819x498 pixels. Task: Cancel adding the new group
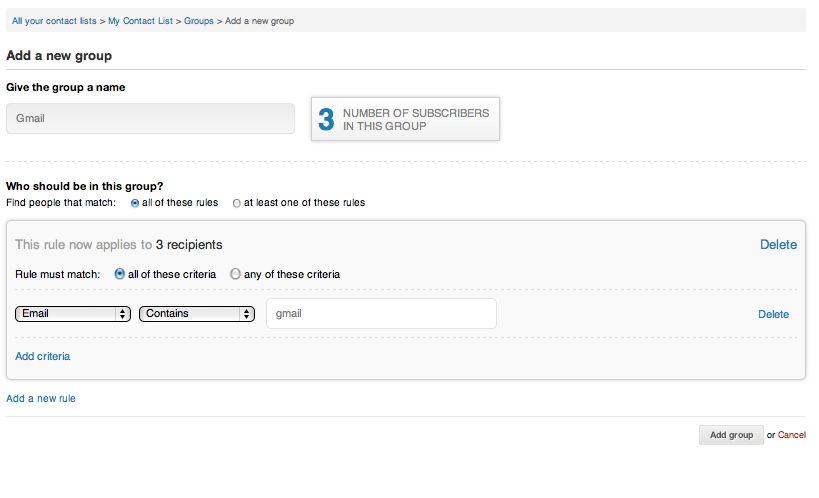point(791,435)
